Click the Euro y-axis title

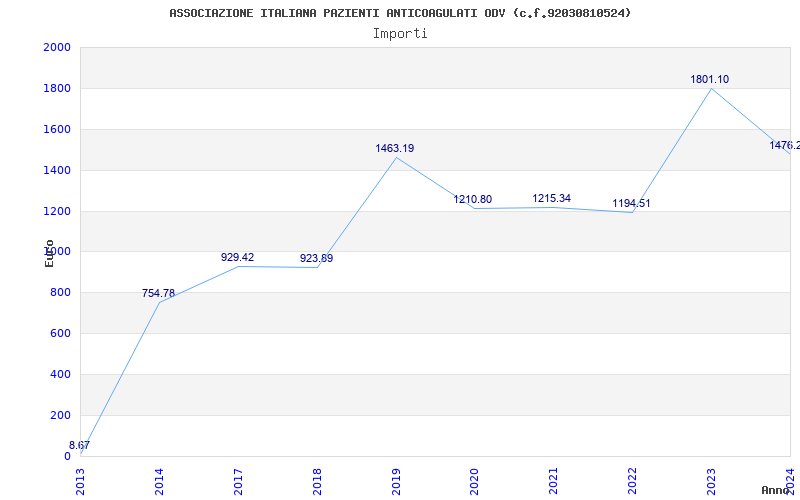click(x=49, y=254)
